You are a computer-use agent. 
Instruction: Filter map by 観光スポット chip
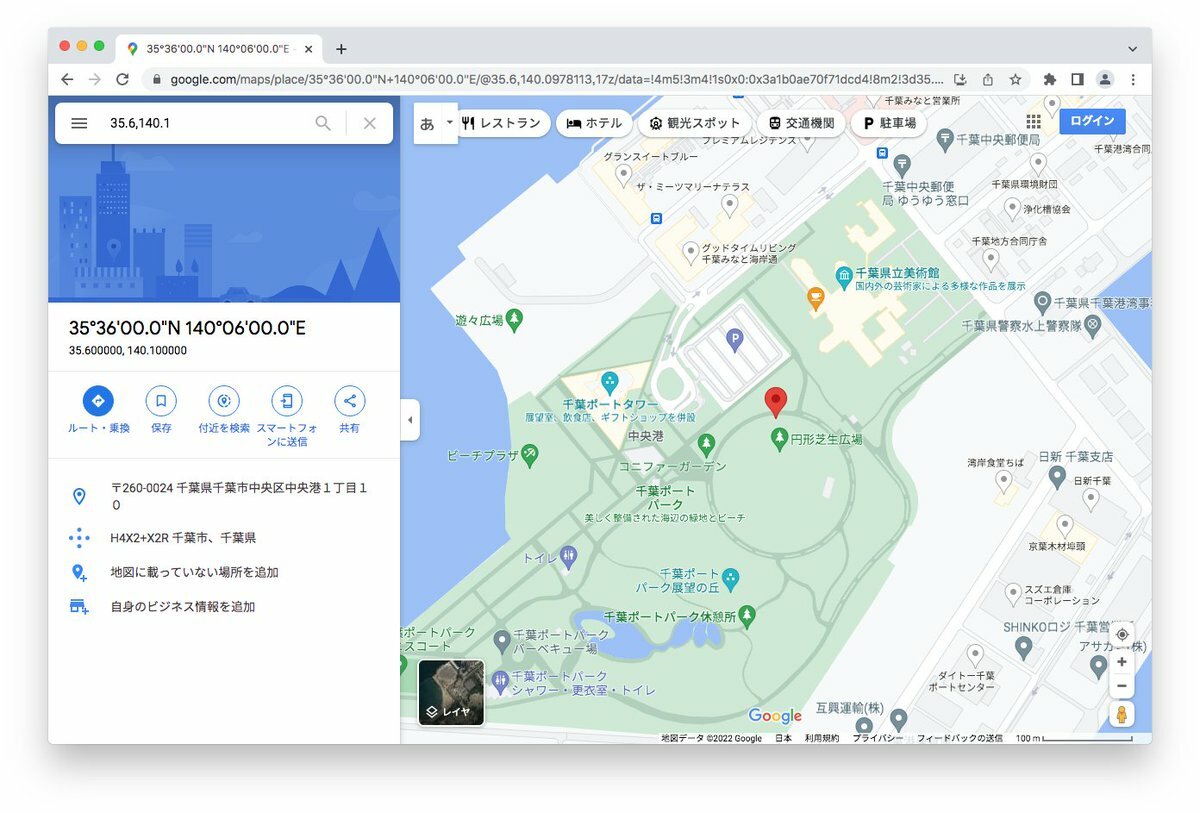[x=694, y=123]
